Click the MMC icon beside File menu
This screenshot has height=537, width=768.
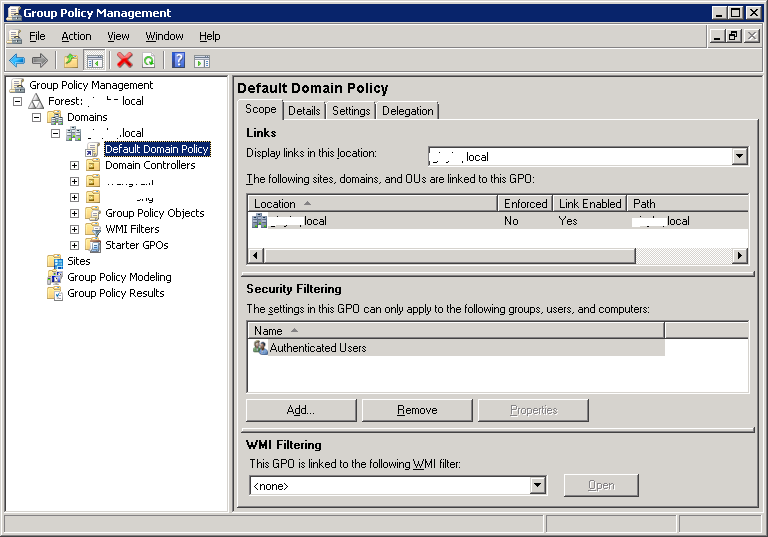coord(16,36)
